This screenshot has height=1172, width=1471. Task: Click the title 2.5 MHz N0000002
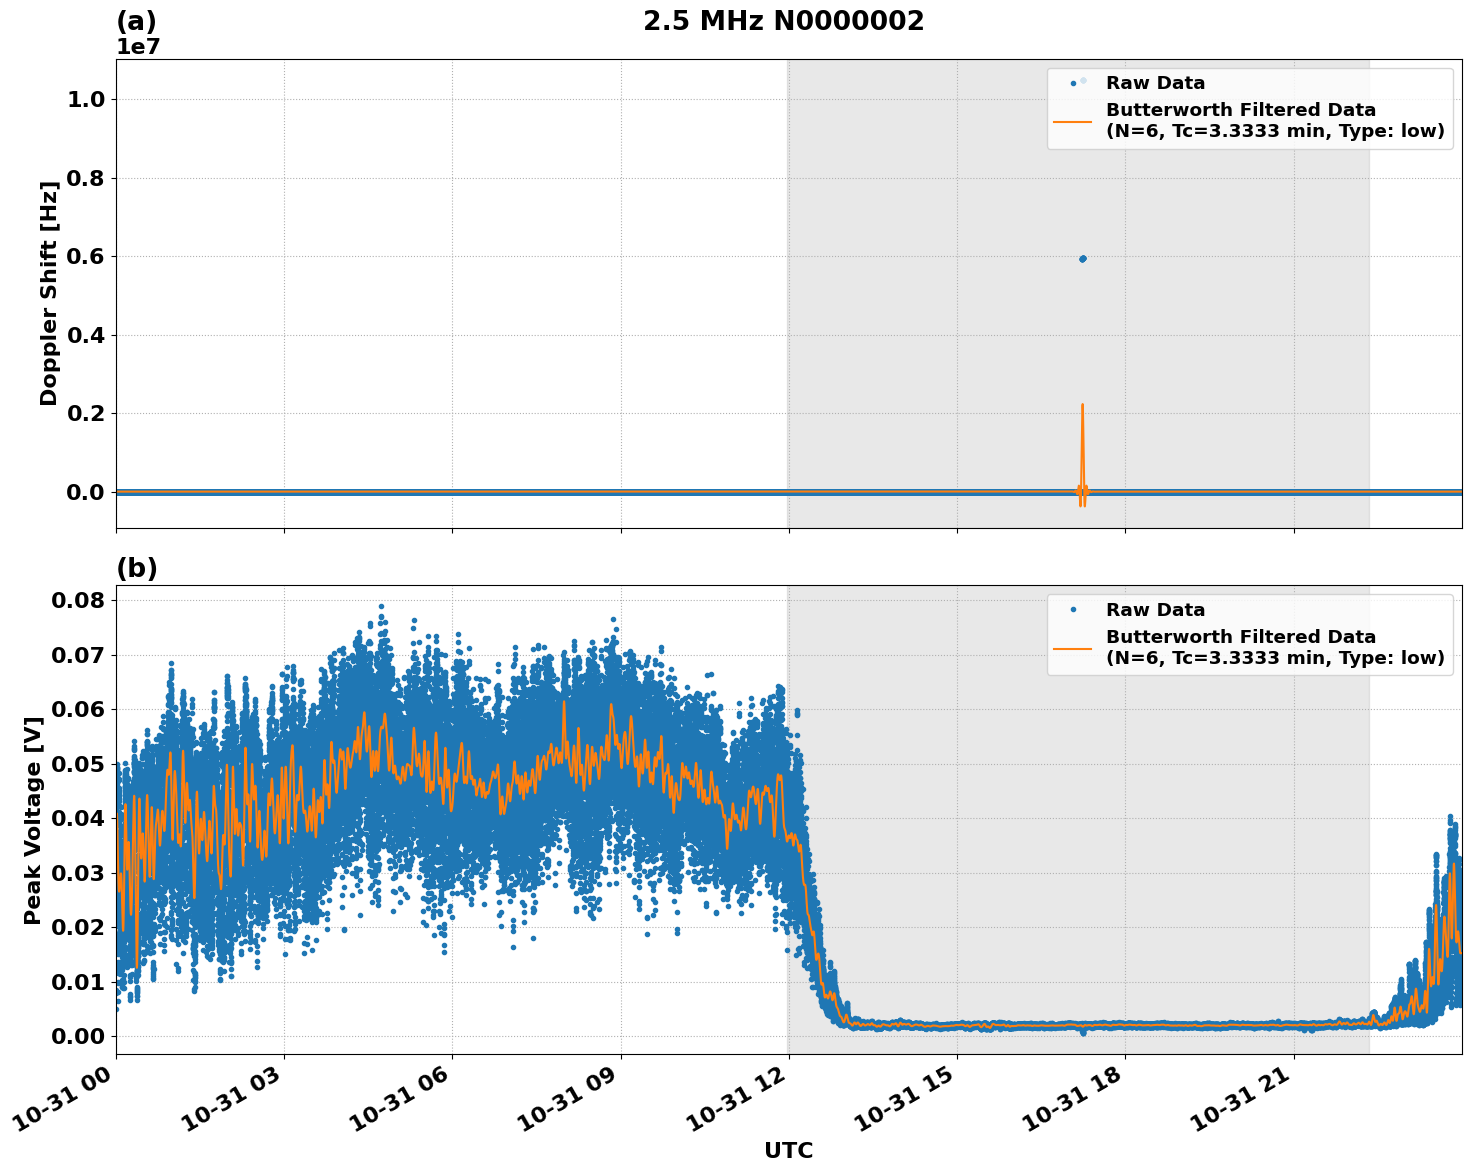tap(784, 20)
